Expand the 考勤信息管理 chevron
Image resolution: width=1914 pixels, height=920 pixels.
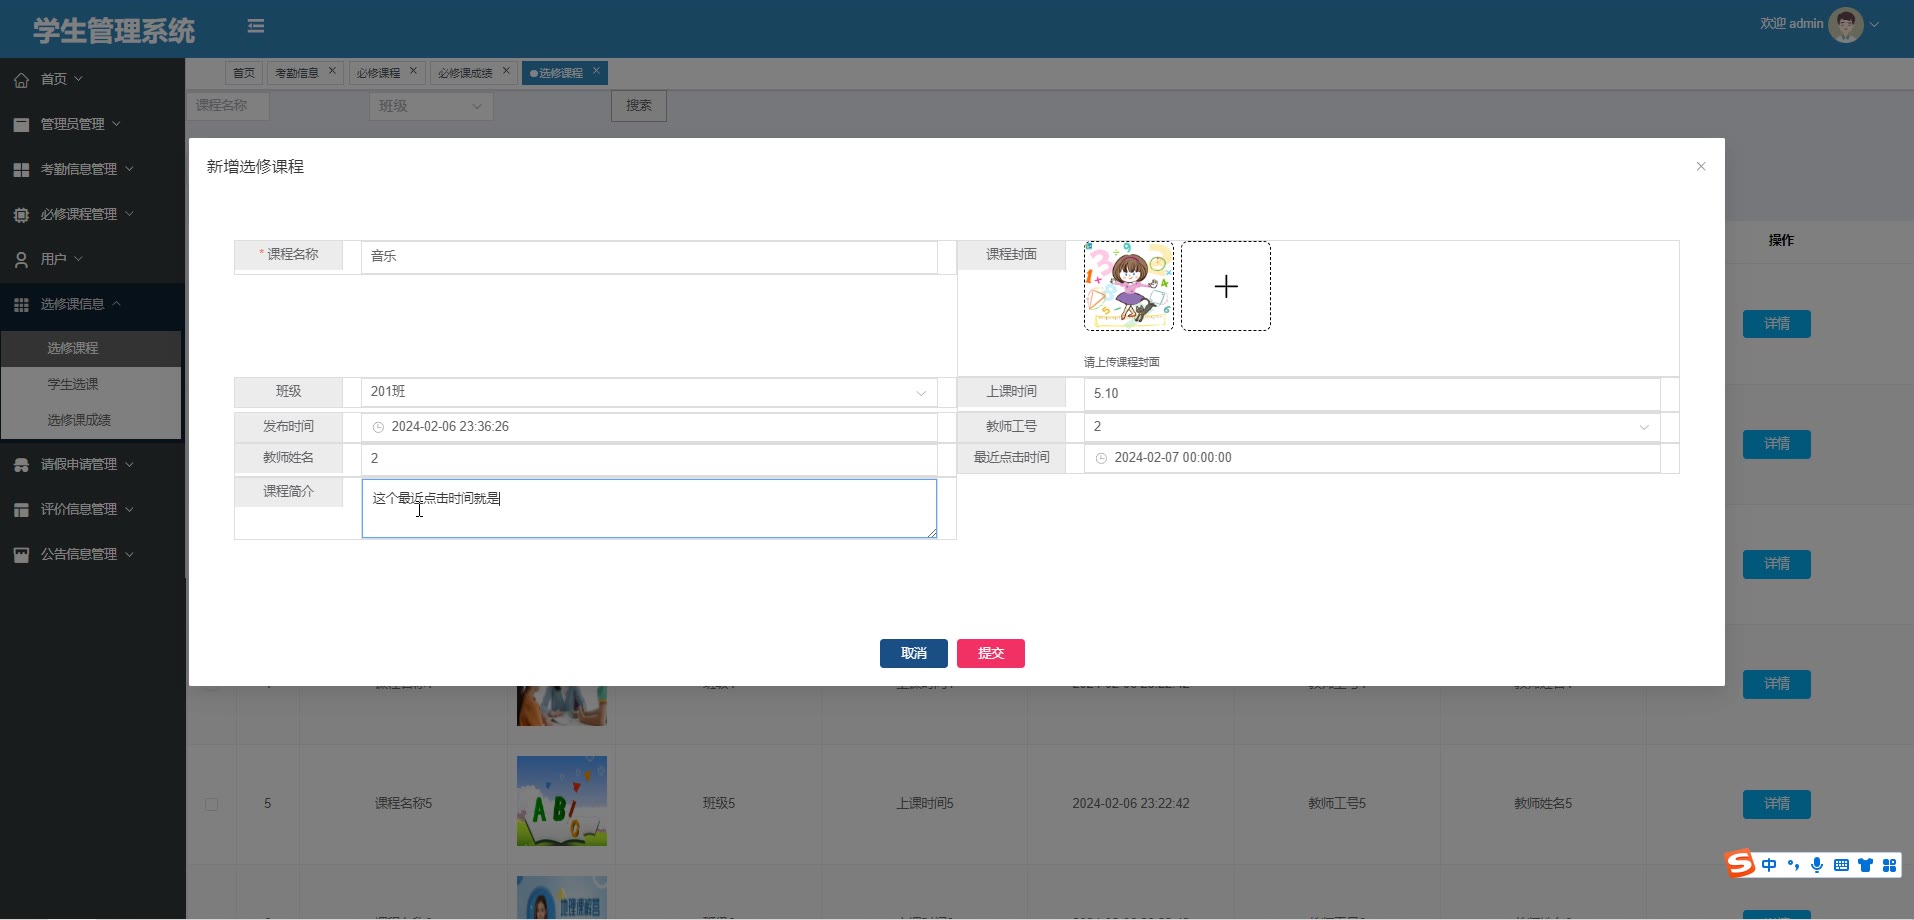(129, 169)
